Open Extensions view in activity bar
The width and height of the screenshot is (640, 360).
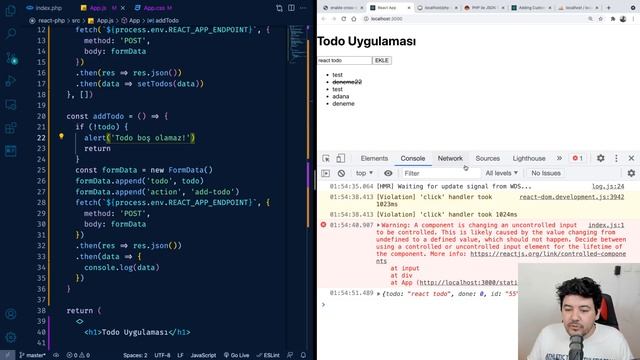[11, 128]
